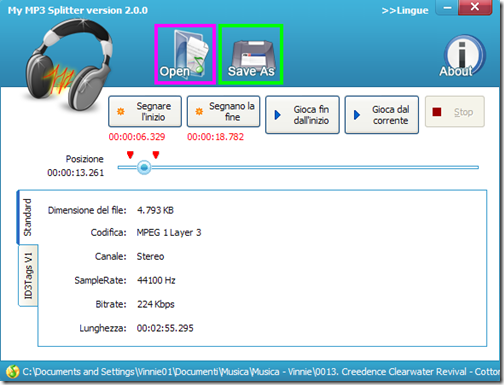The image size is (504, 385).
Task: Click the file path in status bar
Action: click(x=261, y=372)
